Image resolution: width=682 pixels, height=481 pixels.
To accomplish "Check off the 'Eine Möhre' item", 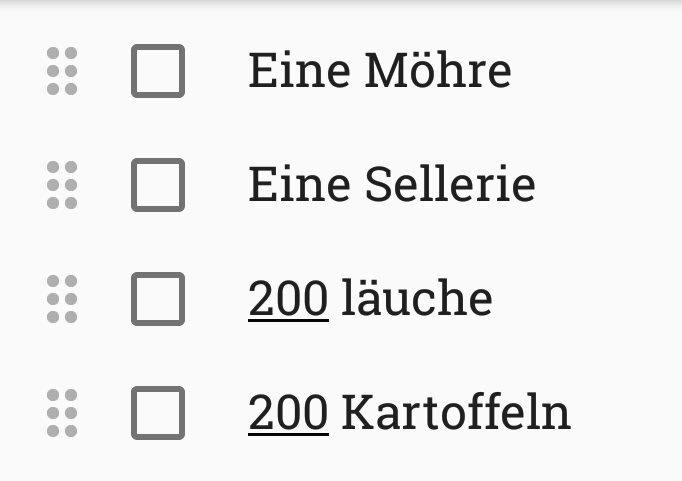I will point(158,71).
